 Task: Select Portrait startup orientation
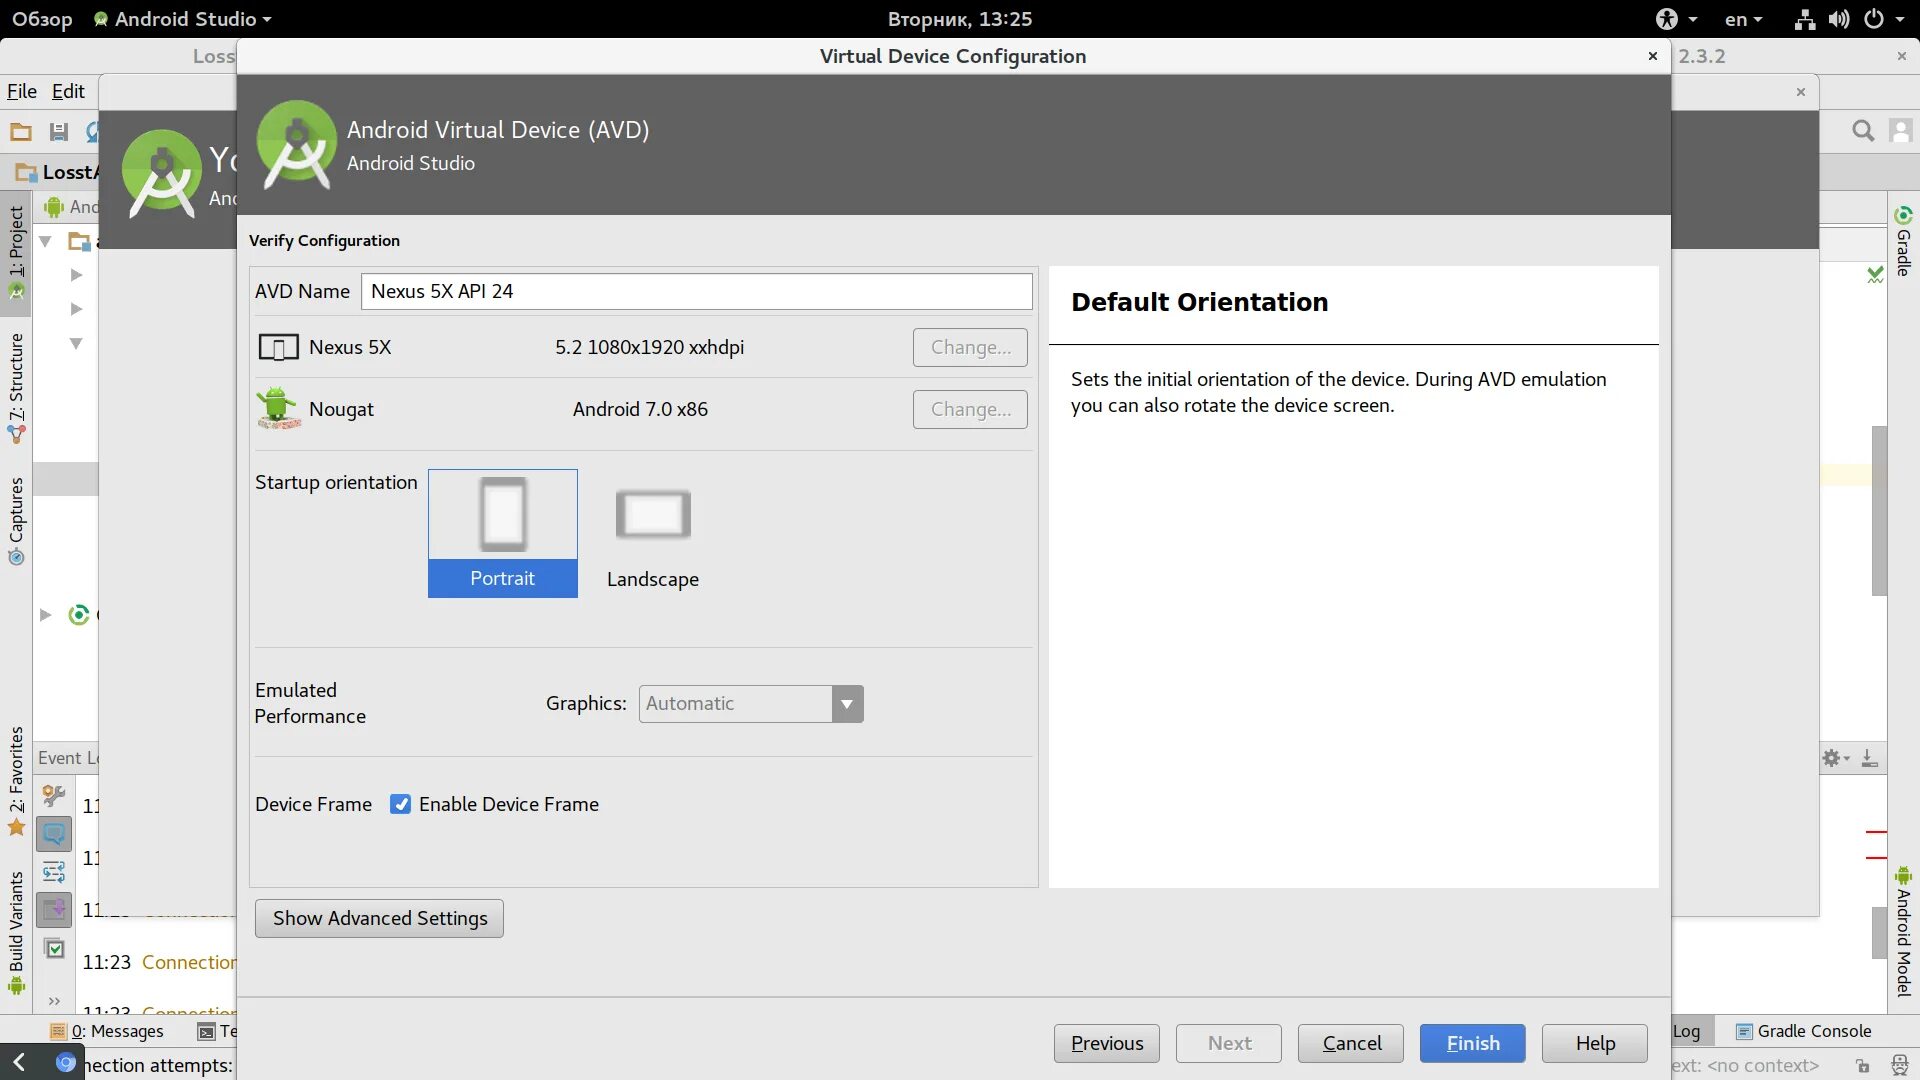click(502, 533)
